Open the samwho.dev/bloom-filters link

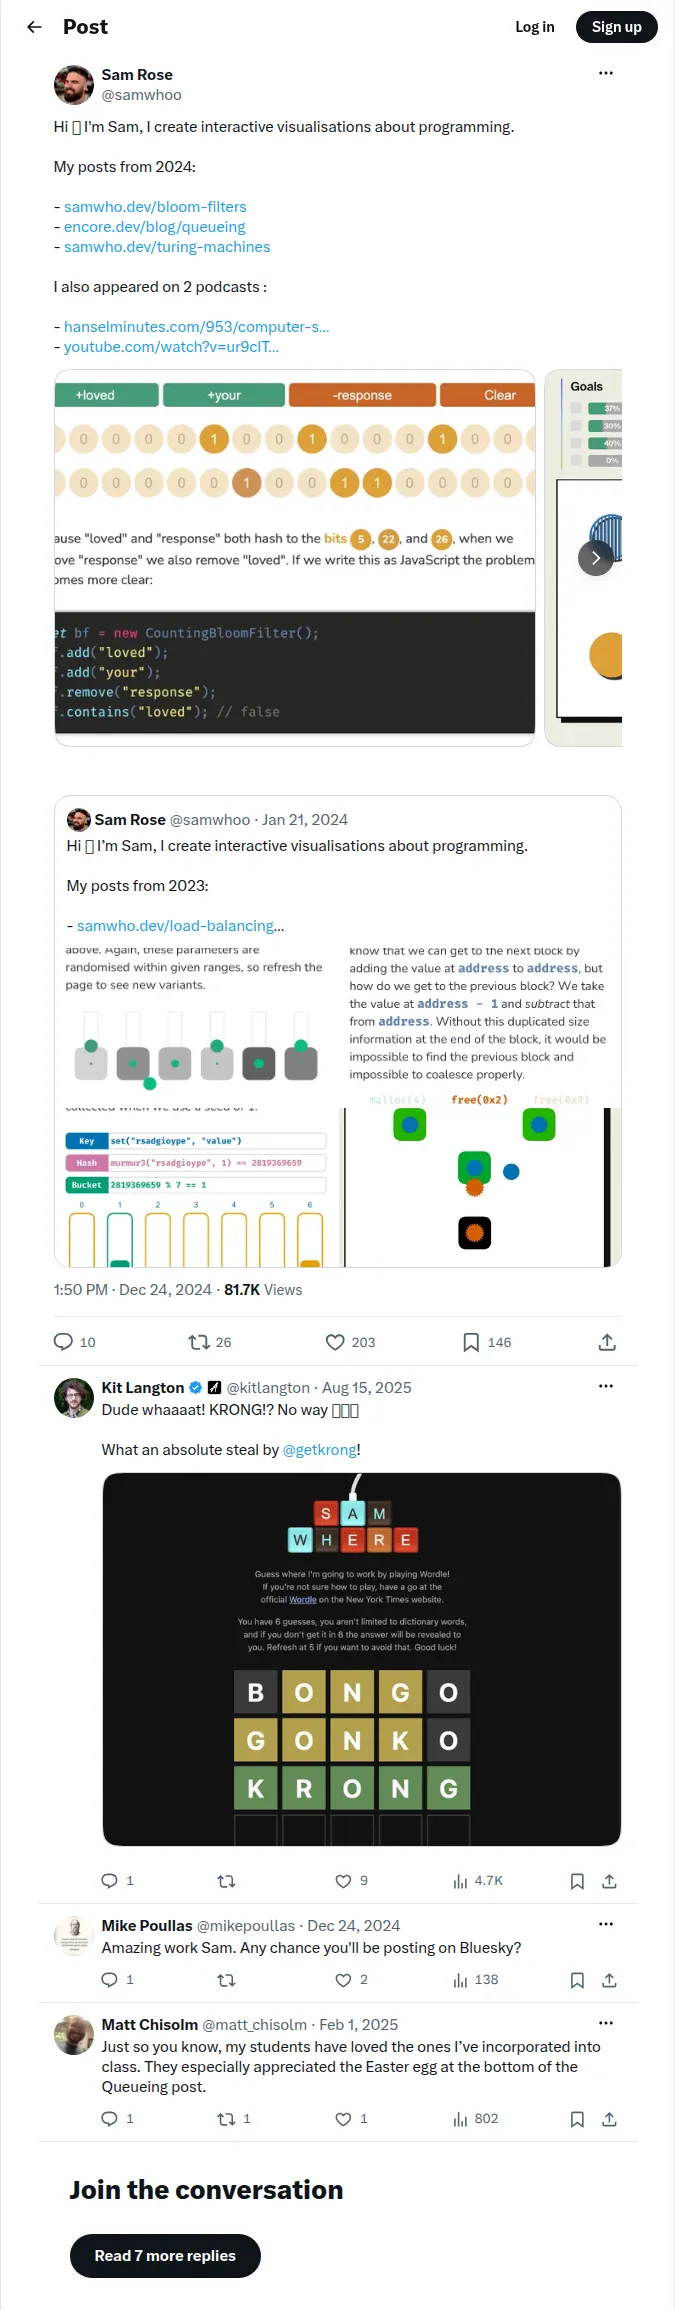pyautogui.click(x=155, y=207)
